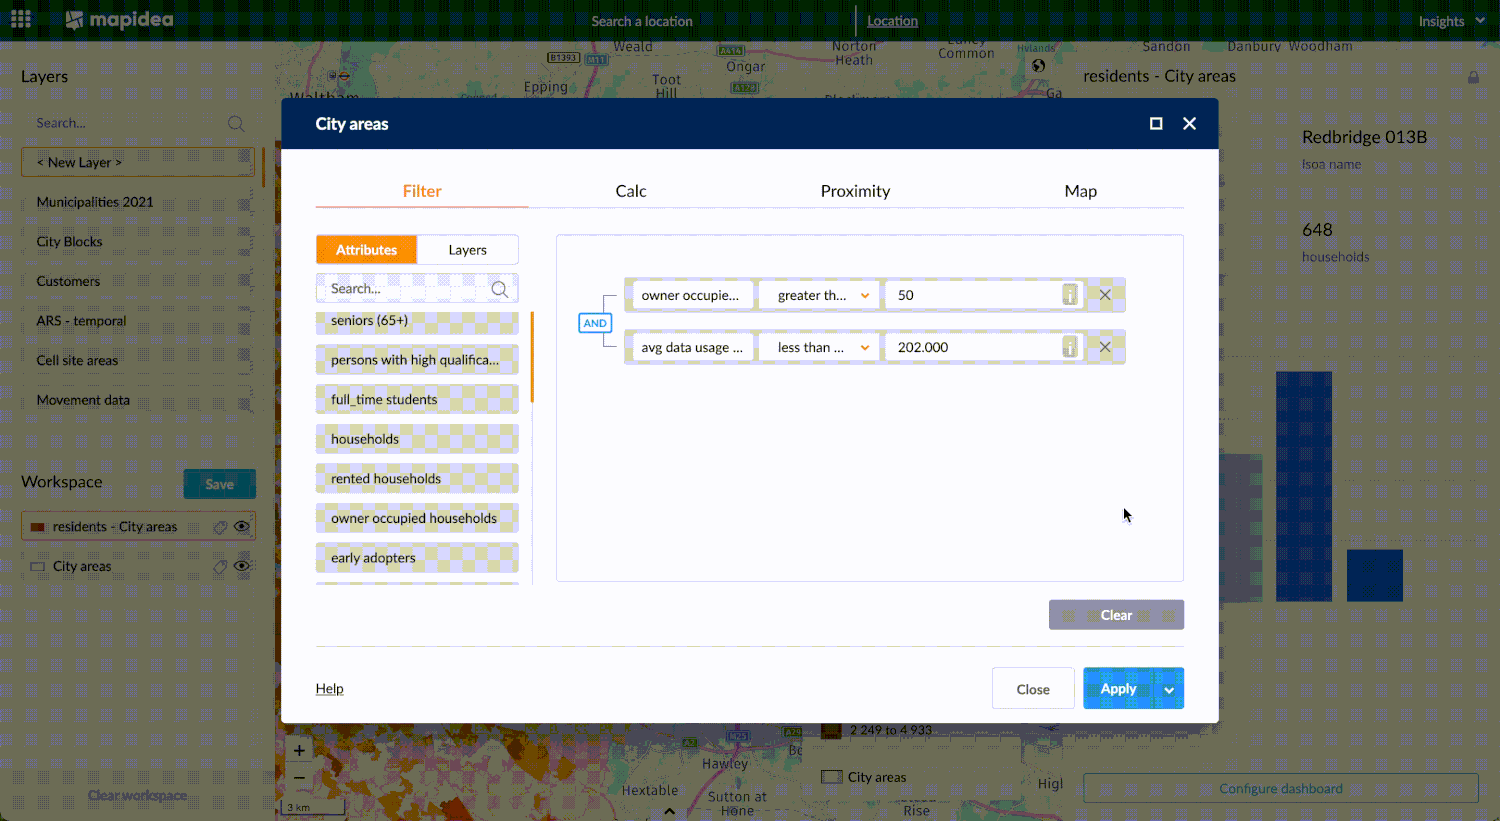Open the Help link in the dialog
Screen dimensions: 1500x821
[x=329, y=688]
